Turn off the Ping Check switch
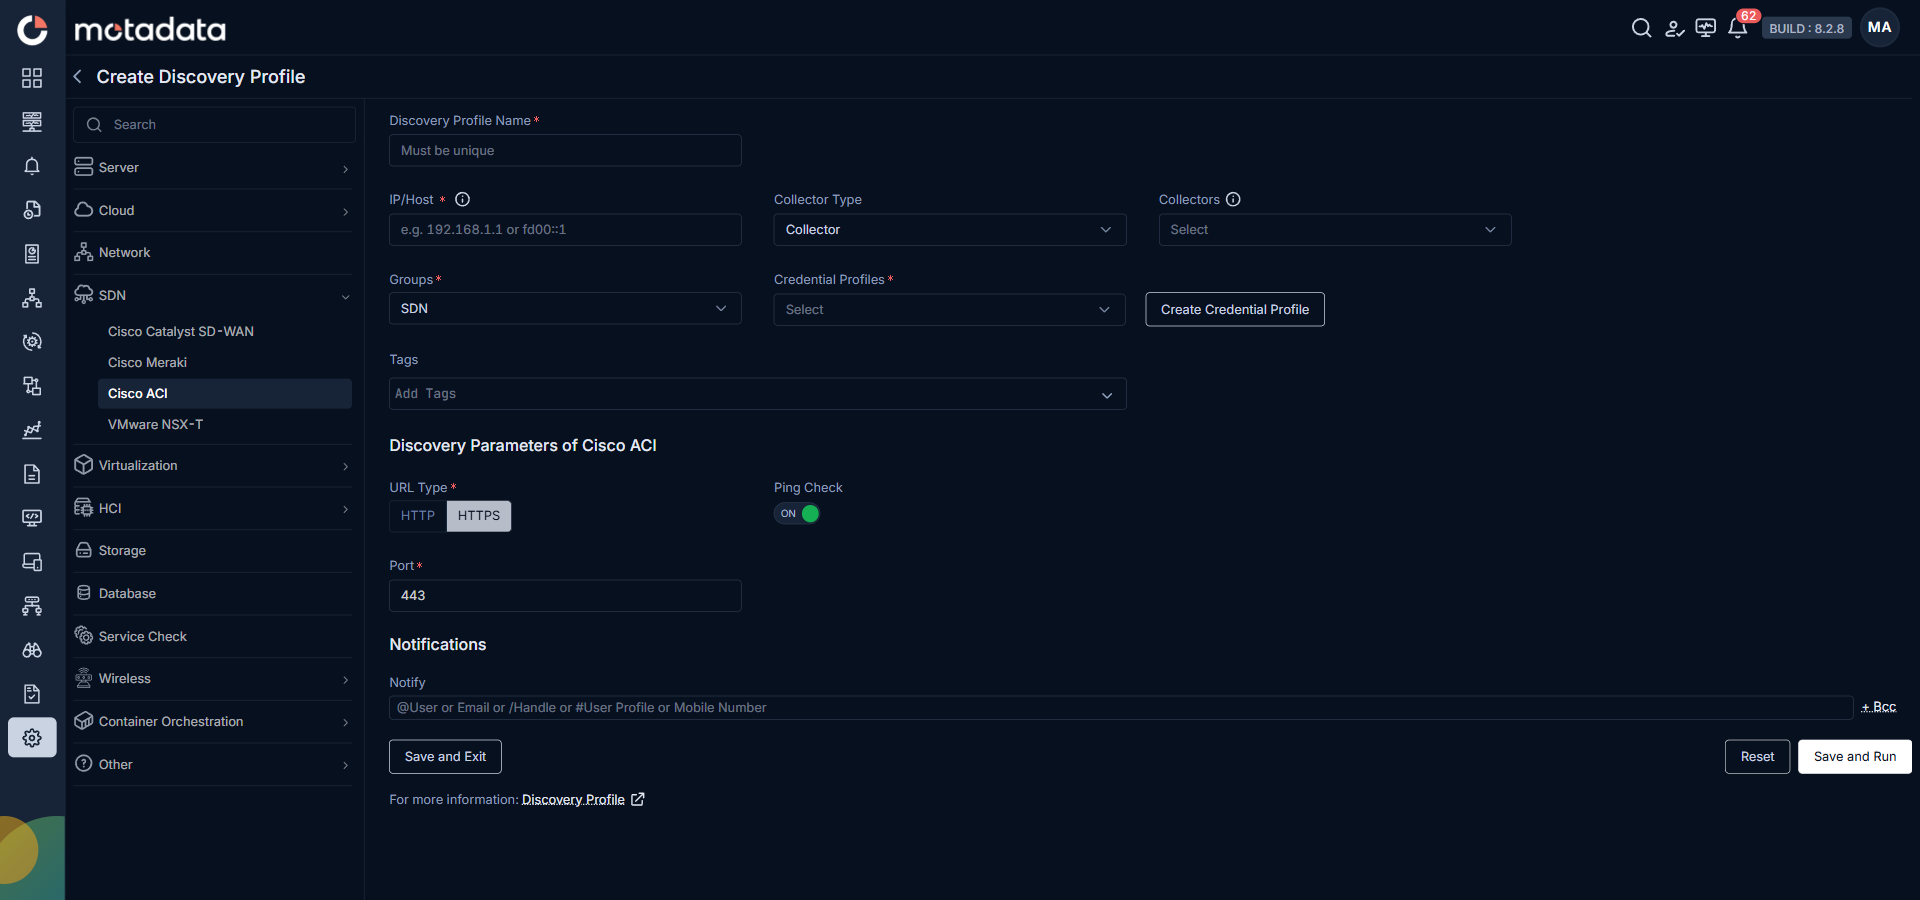 click(797, 514)
